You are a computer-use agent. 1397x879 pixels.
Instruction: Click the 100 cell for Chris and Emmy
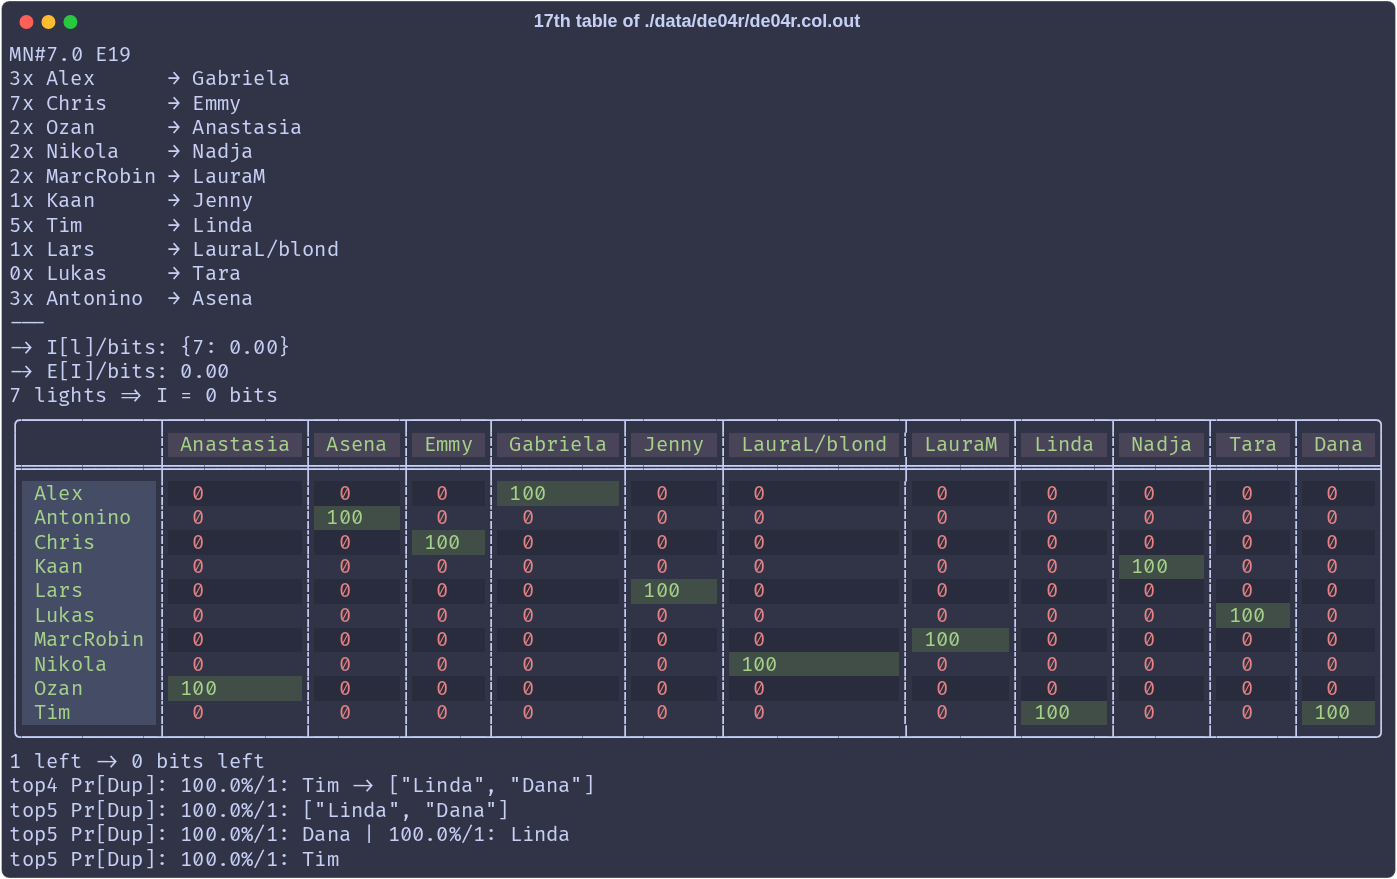(448, 542)
